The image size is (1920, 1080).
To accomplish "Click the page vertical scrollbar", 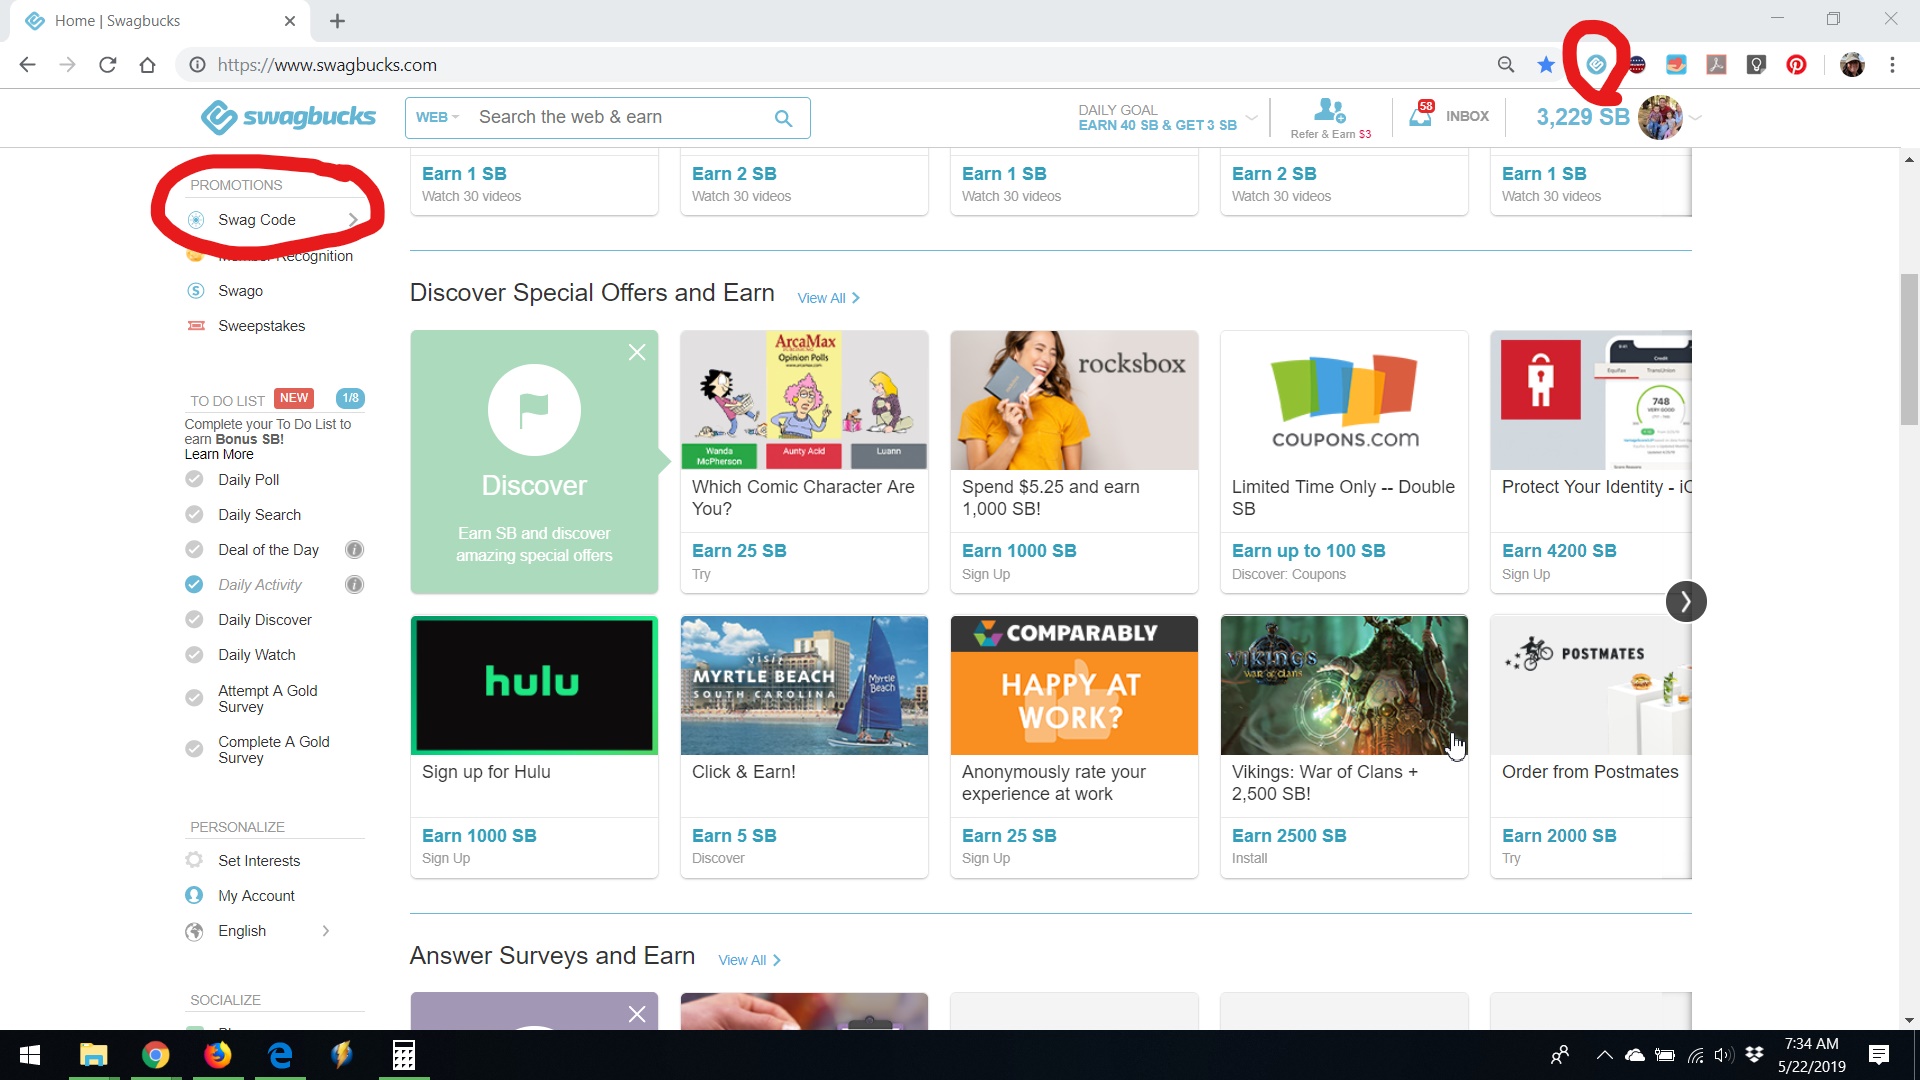I will 1909,350.
